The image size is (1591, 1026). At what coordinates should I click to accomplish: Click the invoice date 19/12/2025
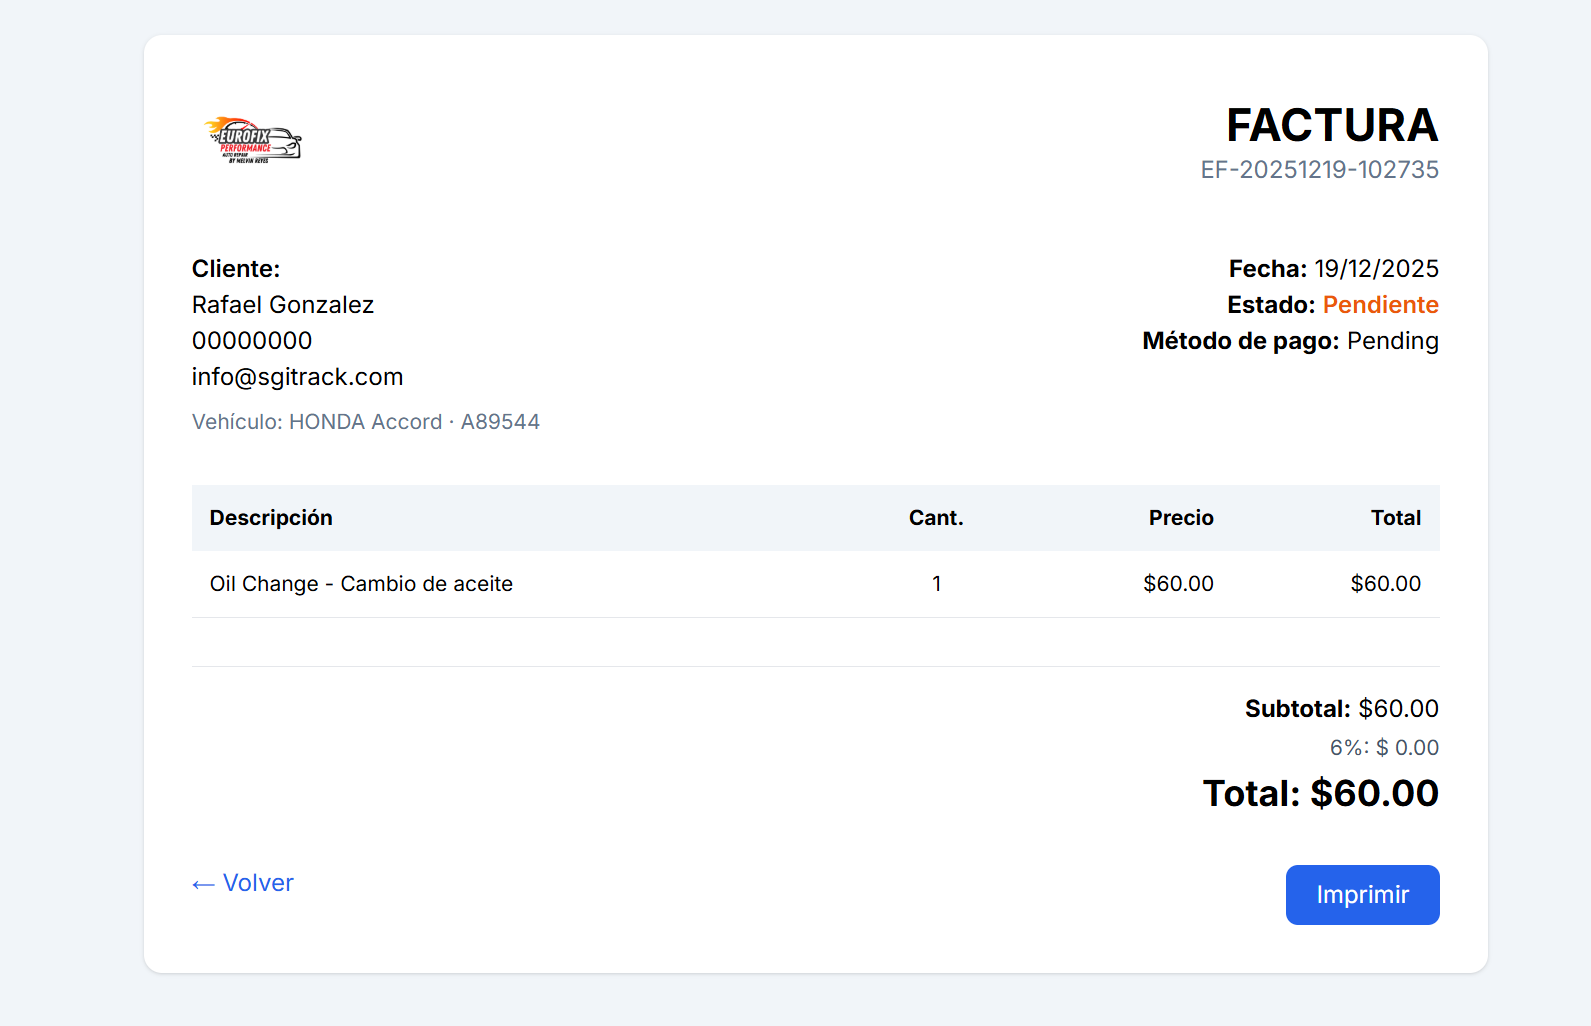1376,269
